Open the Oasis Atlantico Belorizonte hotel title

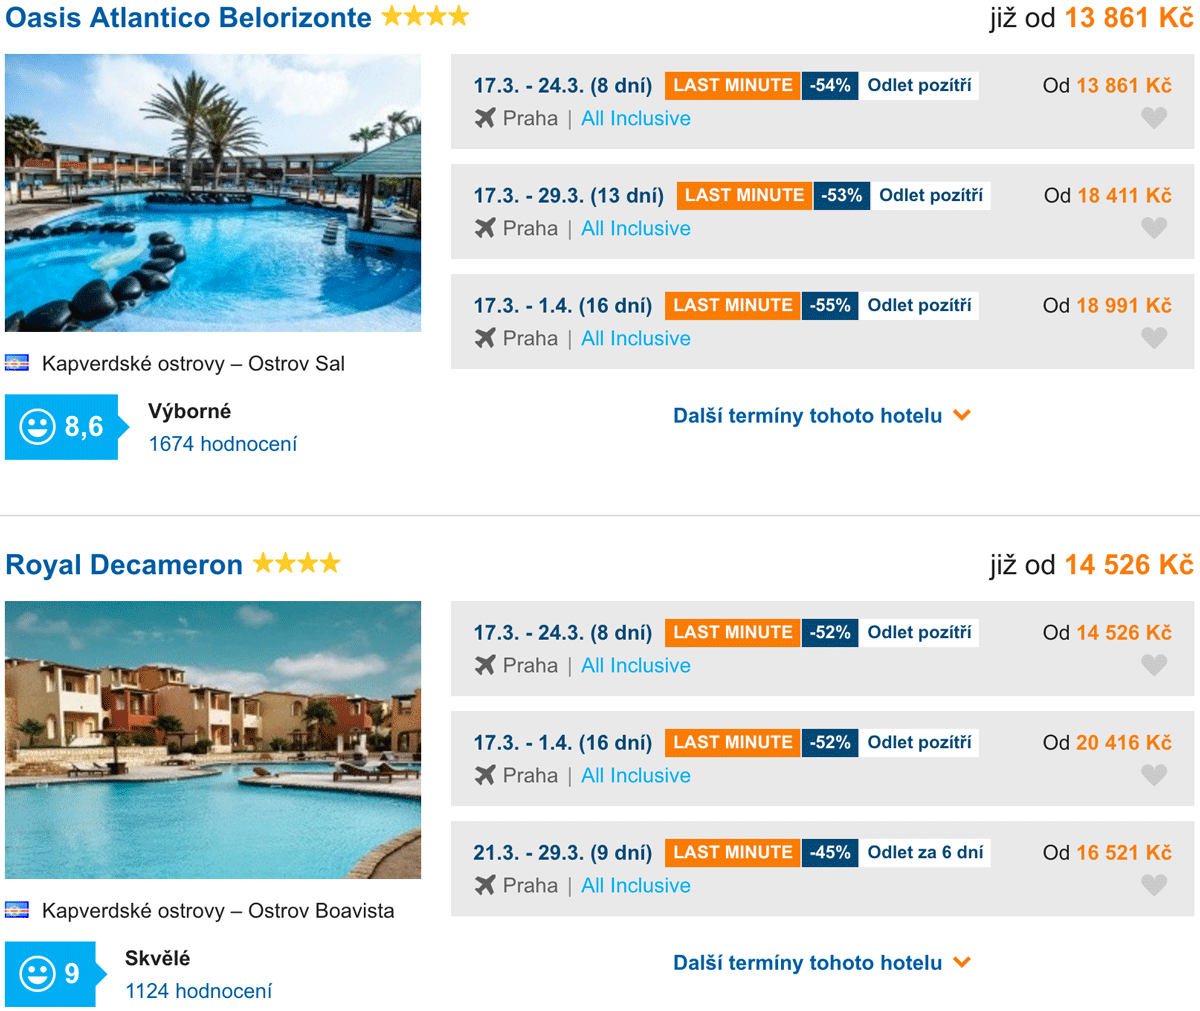[188, 18]
